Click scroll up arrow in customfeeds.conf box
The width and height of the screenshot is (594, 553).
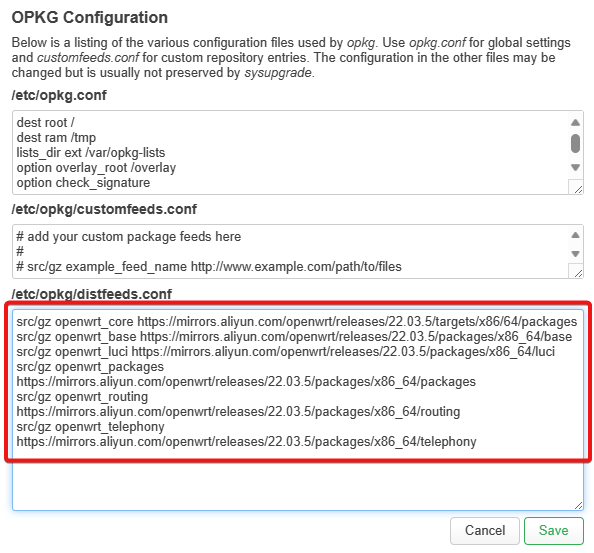coord(575,235)
